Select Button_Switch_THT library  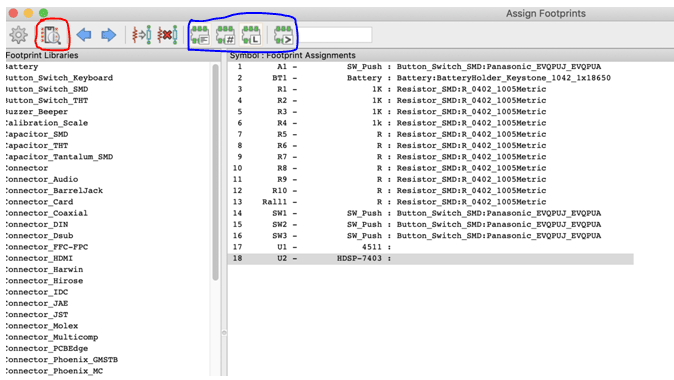tap(47, 100)
